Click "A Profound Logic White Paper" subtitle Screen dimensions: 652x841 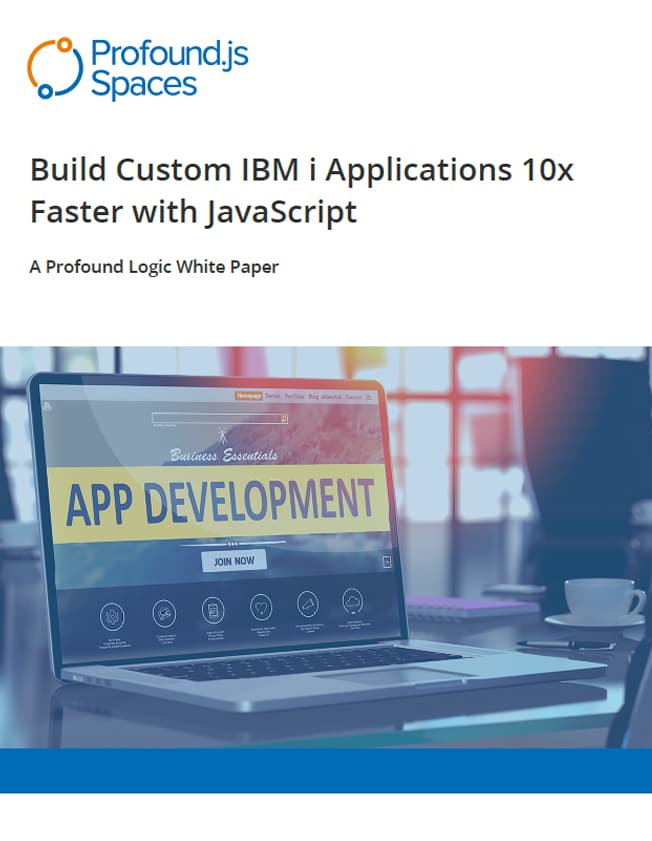pos(154,267)
